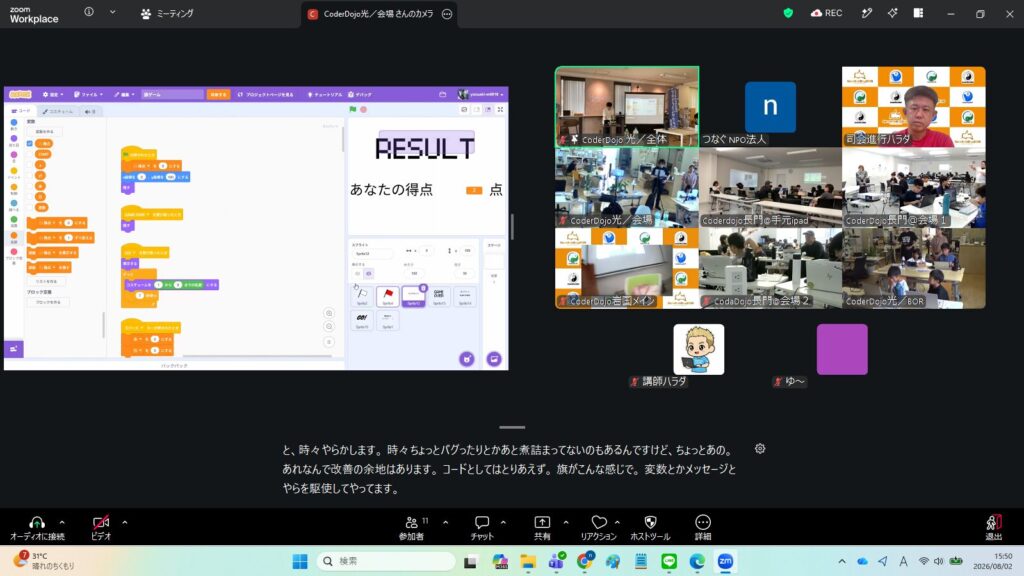
Task: Open the AI Companion sparkle icon
Action: tap(892, 13)
